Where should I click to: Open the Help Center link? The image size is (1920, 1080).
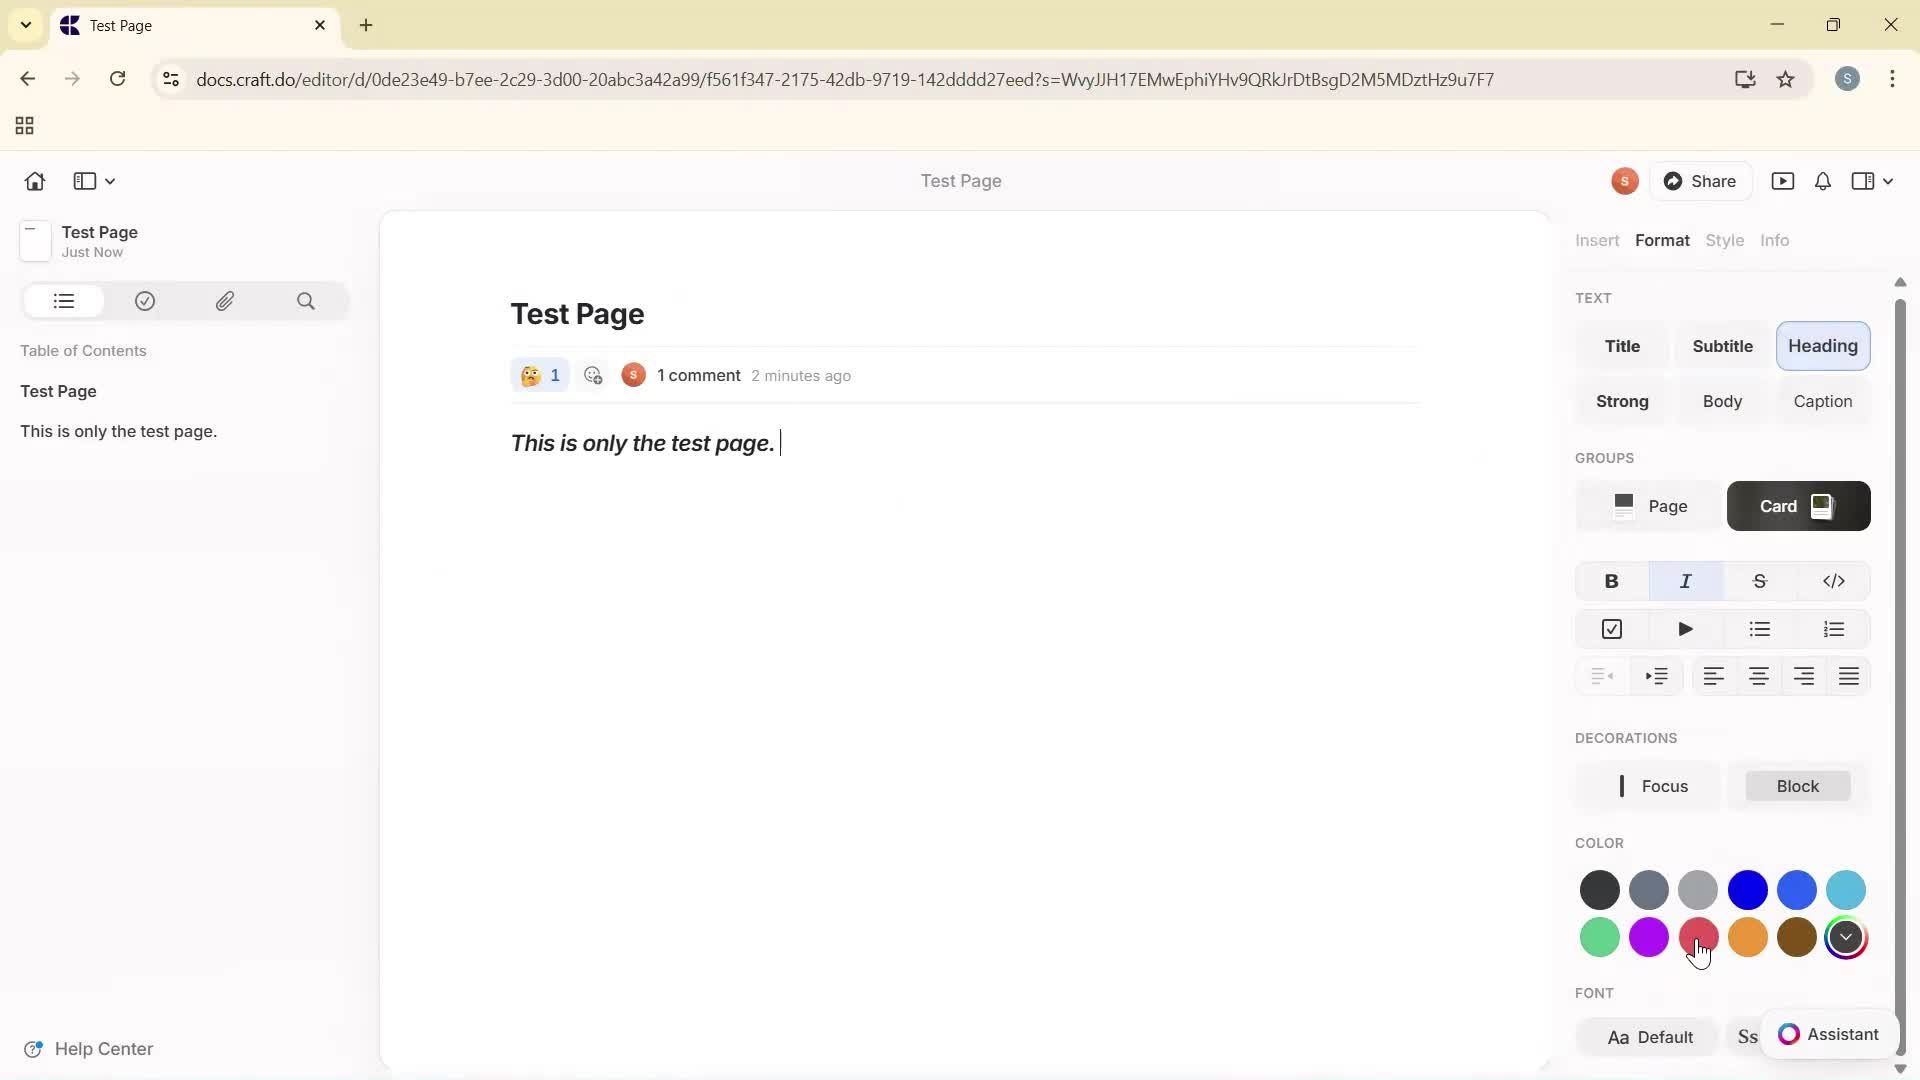pyautogui.click(x=103, y=1048)
